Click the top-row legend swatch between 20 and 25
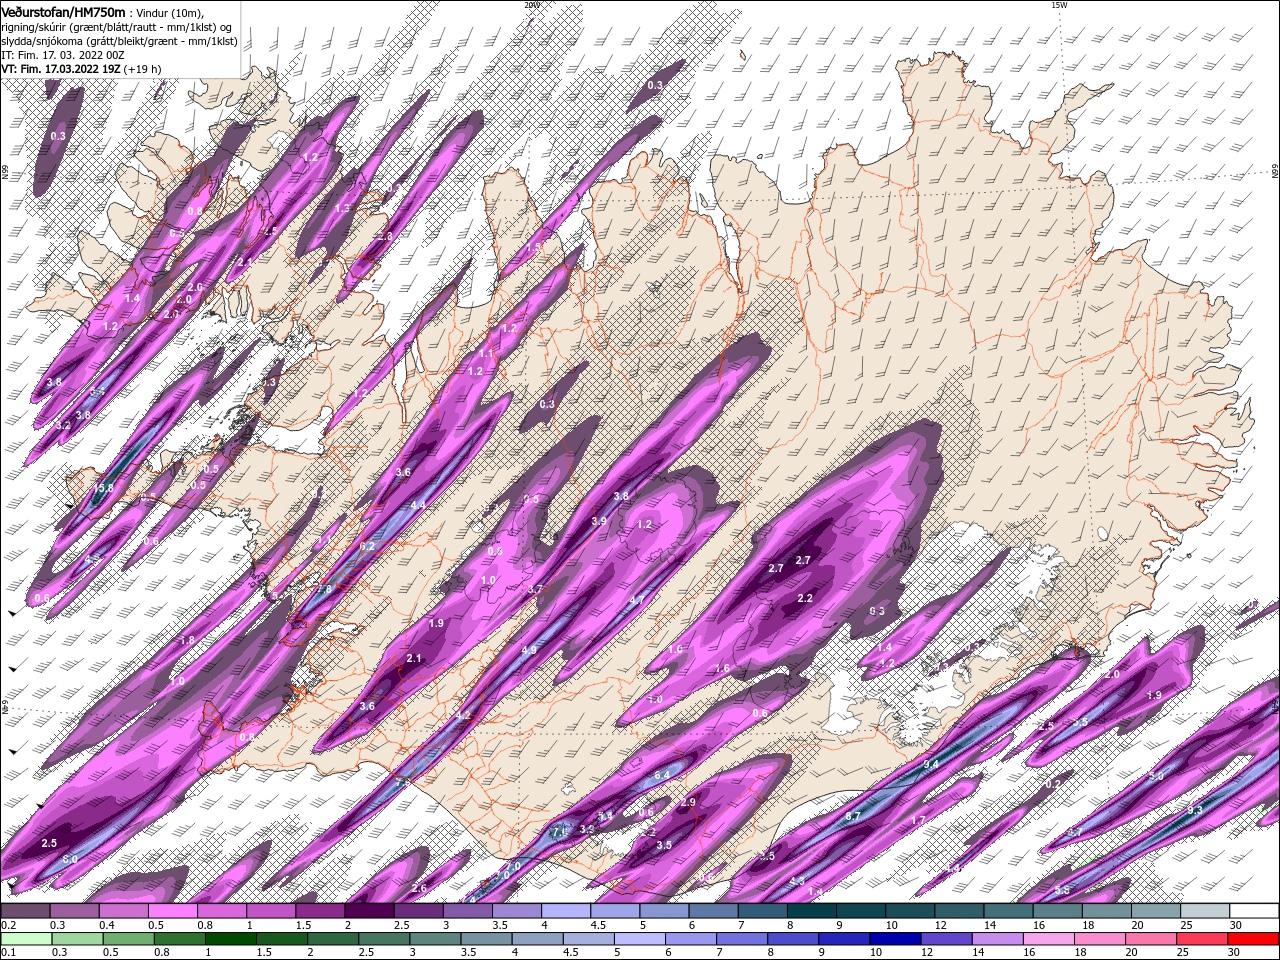 (x=1156, y=911)
